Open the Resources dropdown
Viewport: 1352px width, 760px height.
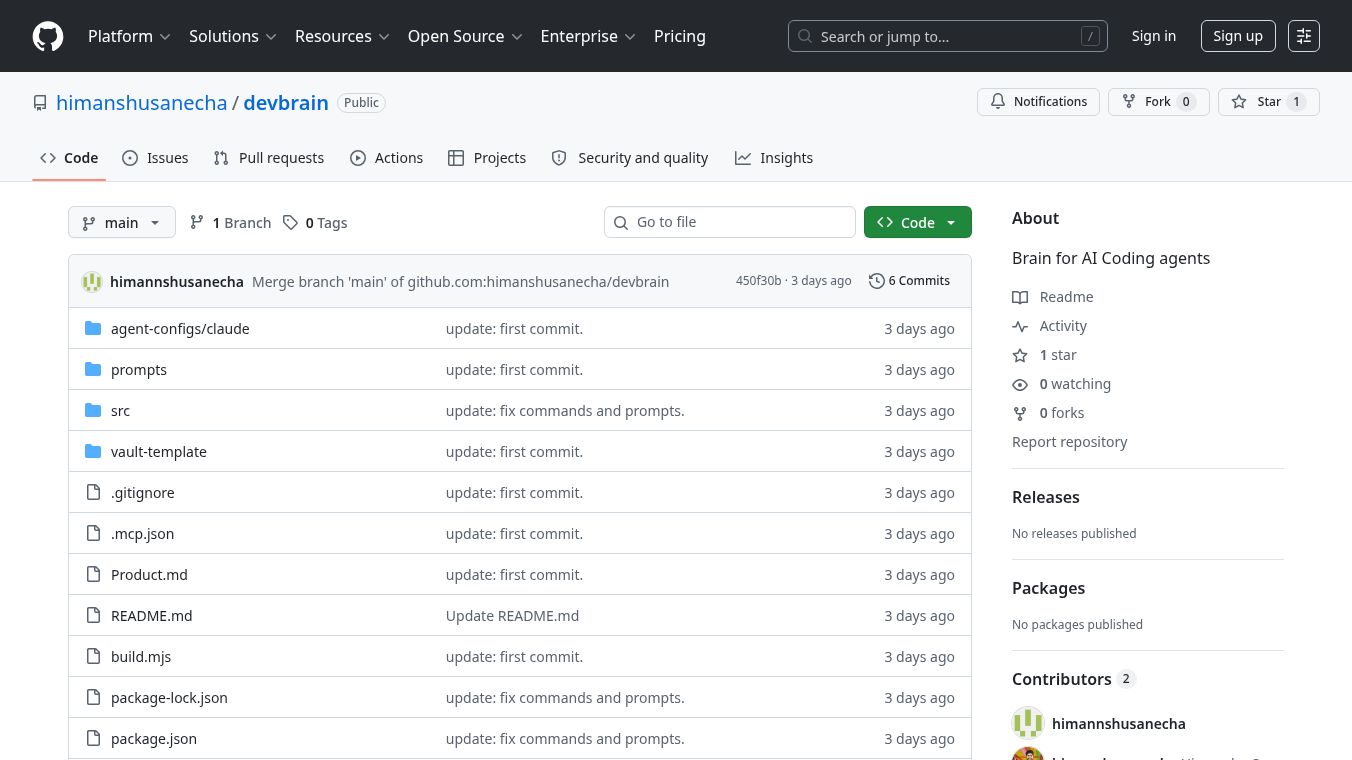click(x=341, y=36)
